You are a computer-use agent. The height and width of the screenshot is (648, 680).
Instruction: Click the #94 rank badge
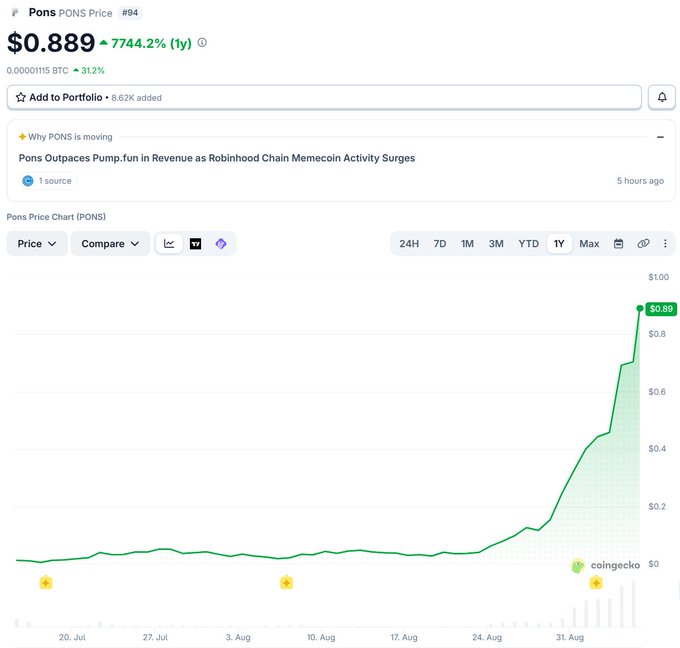click(x=130, y=13)
